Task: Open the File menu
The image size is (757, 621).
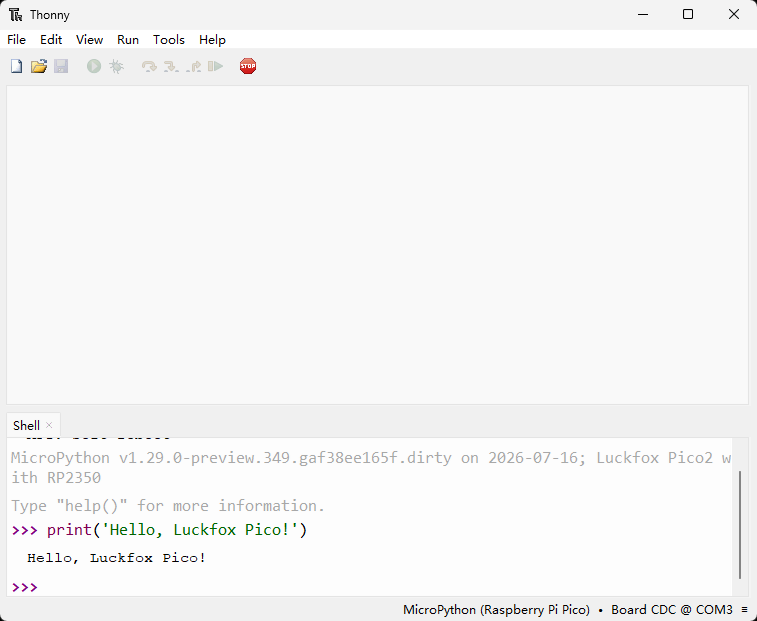Action: [16, 40]
